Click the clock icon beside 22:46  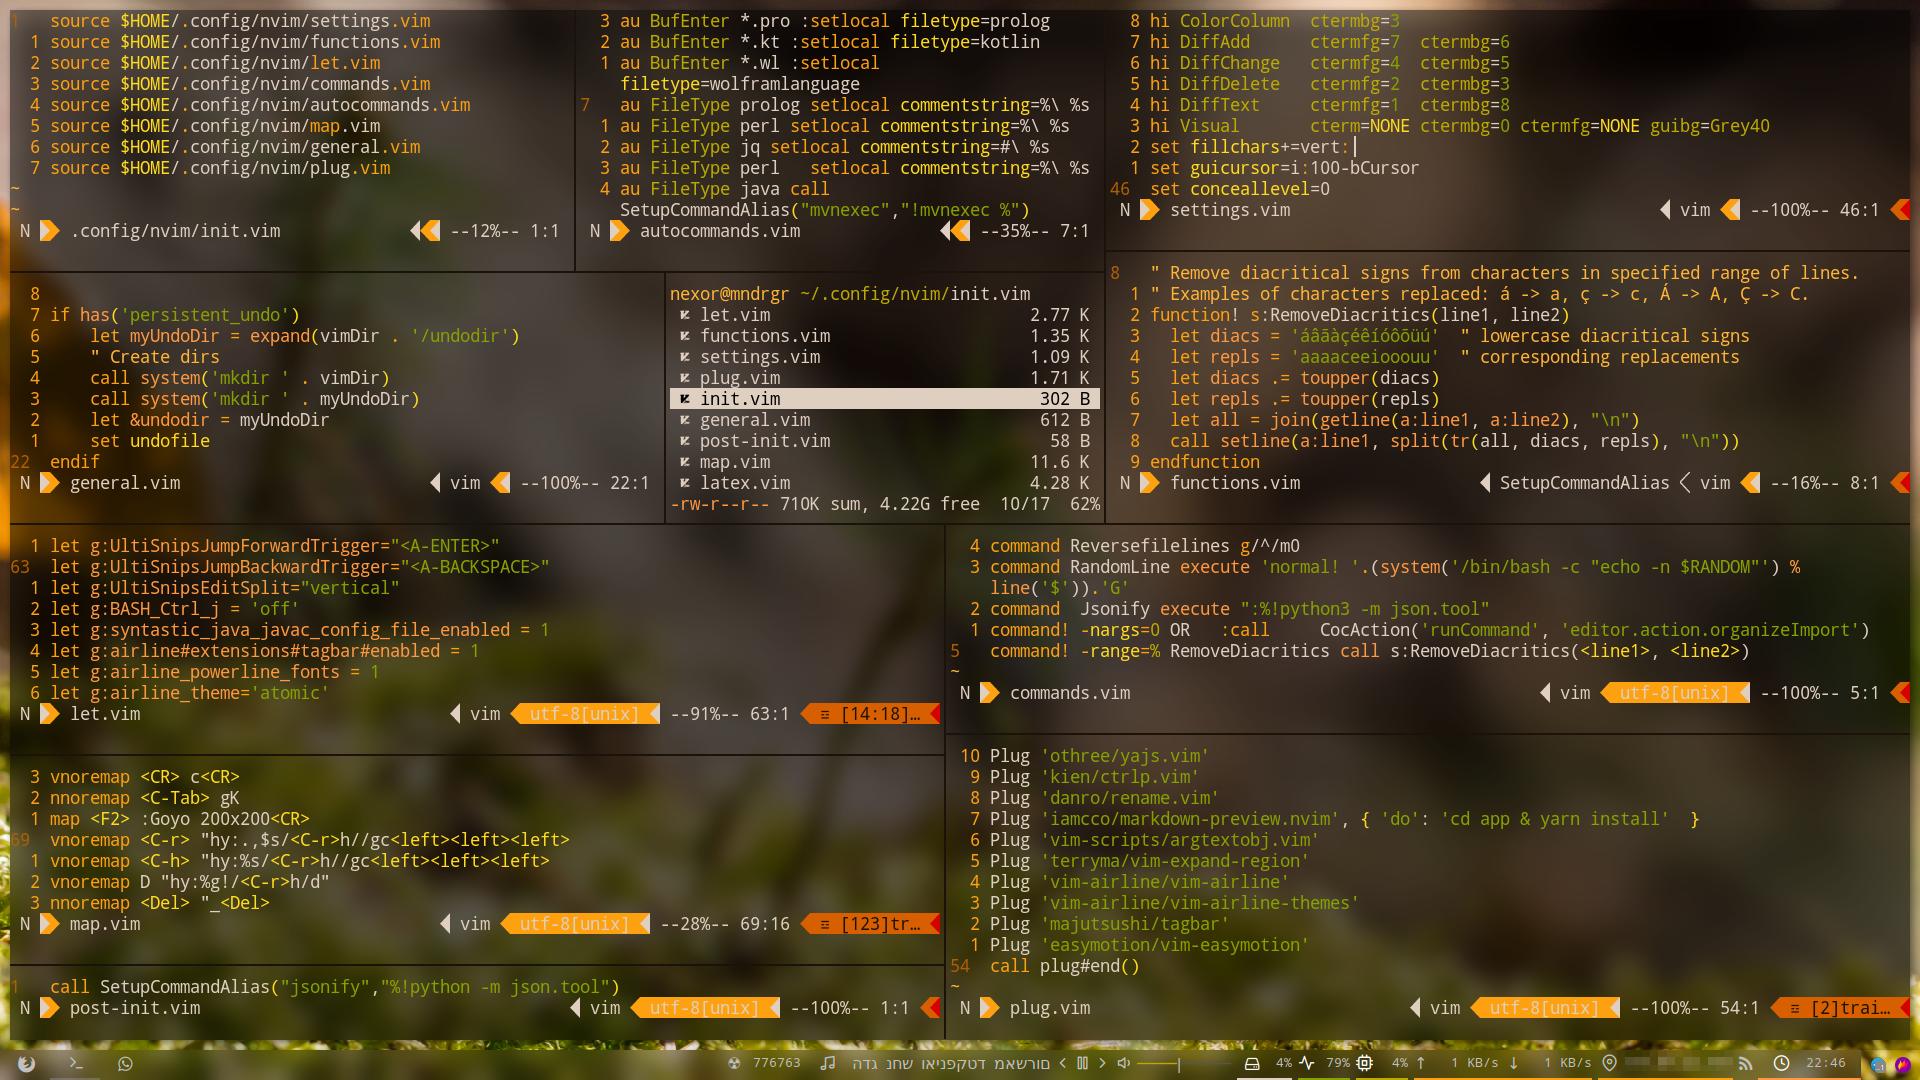(x=1781, y=1064)
